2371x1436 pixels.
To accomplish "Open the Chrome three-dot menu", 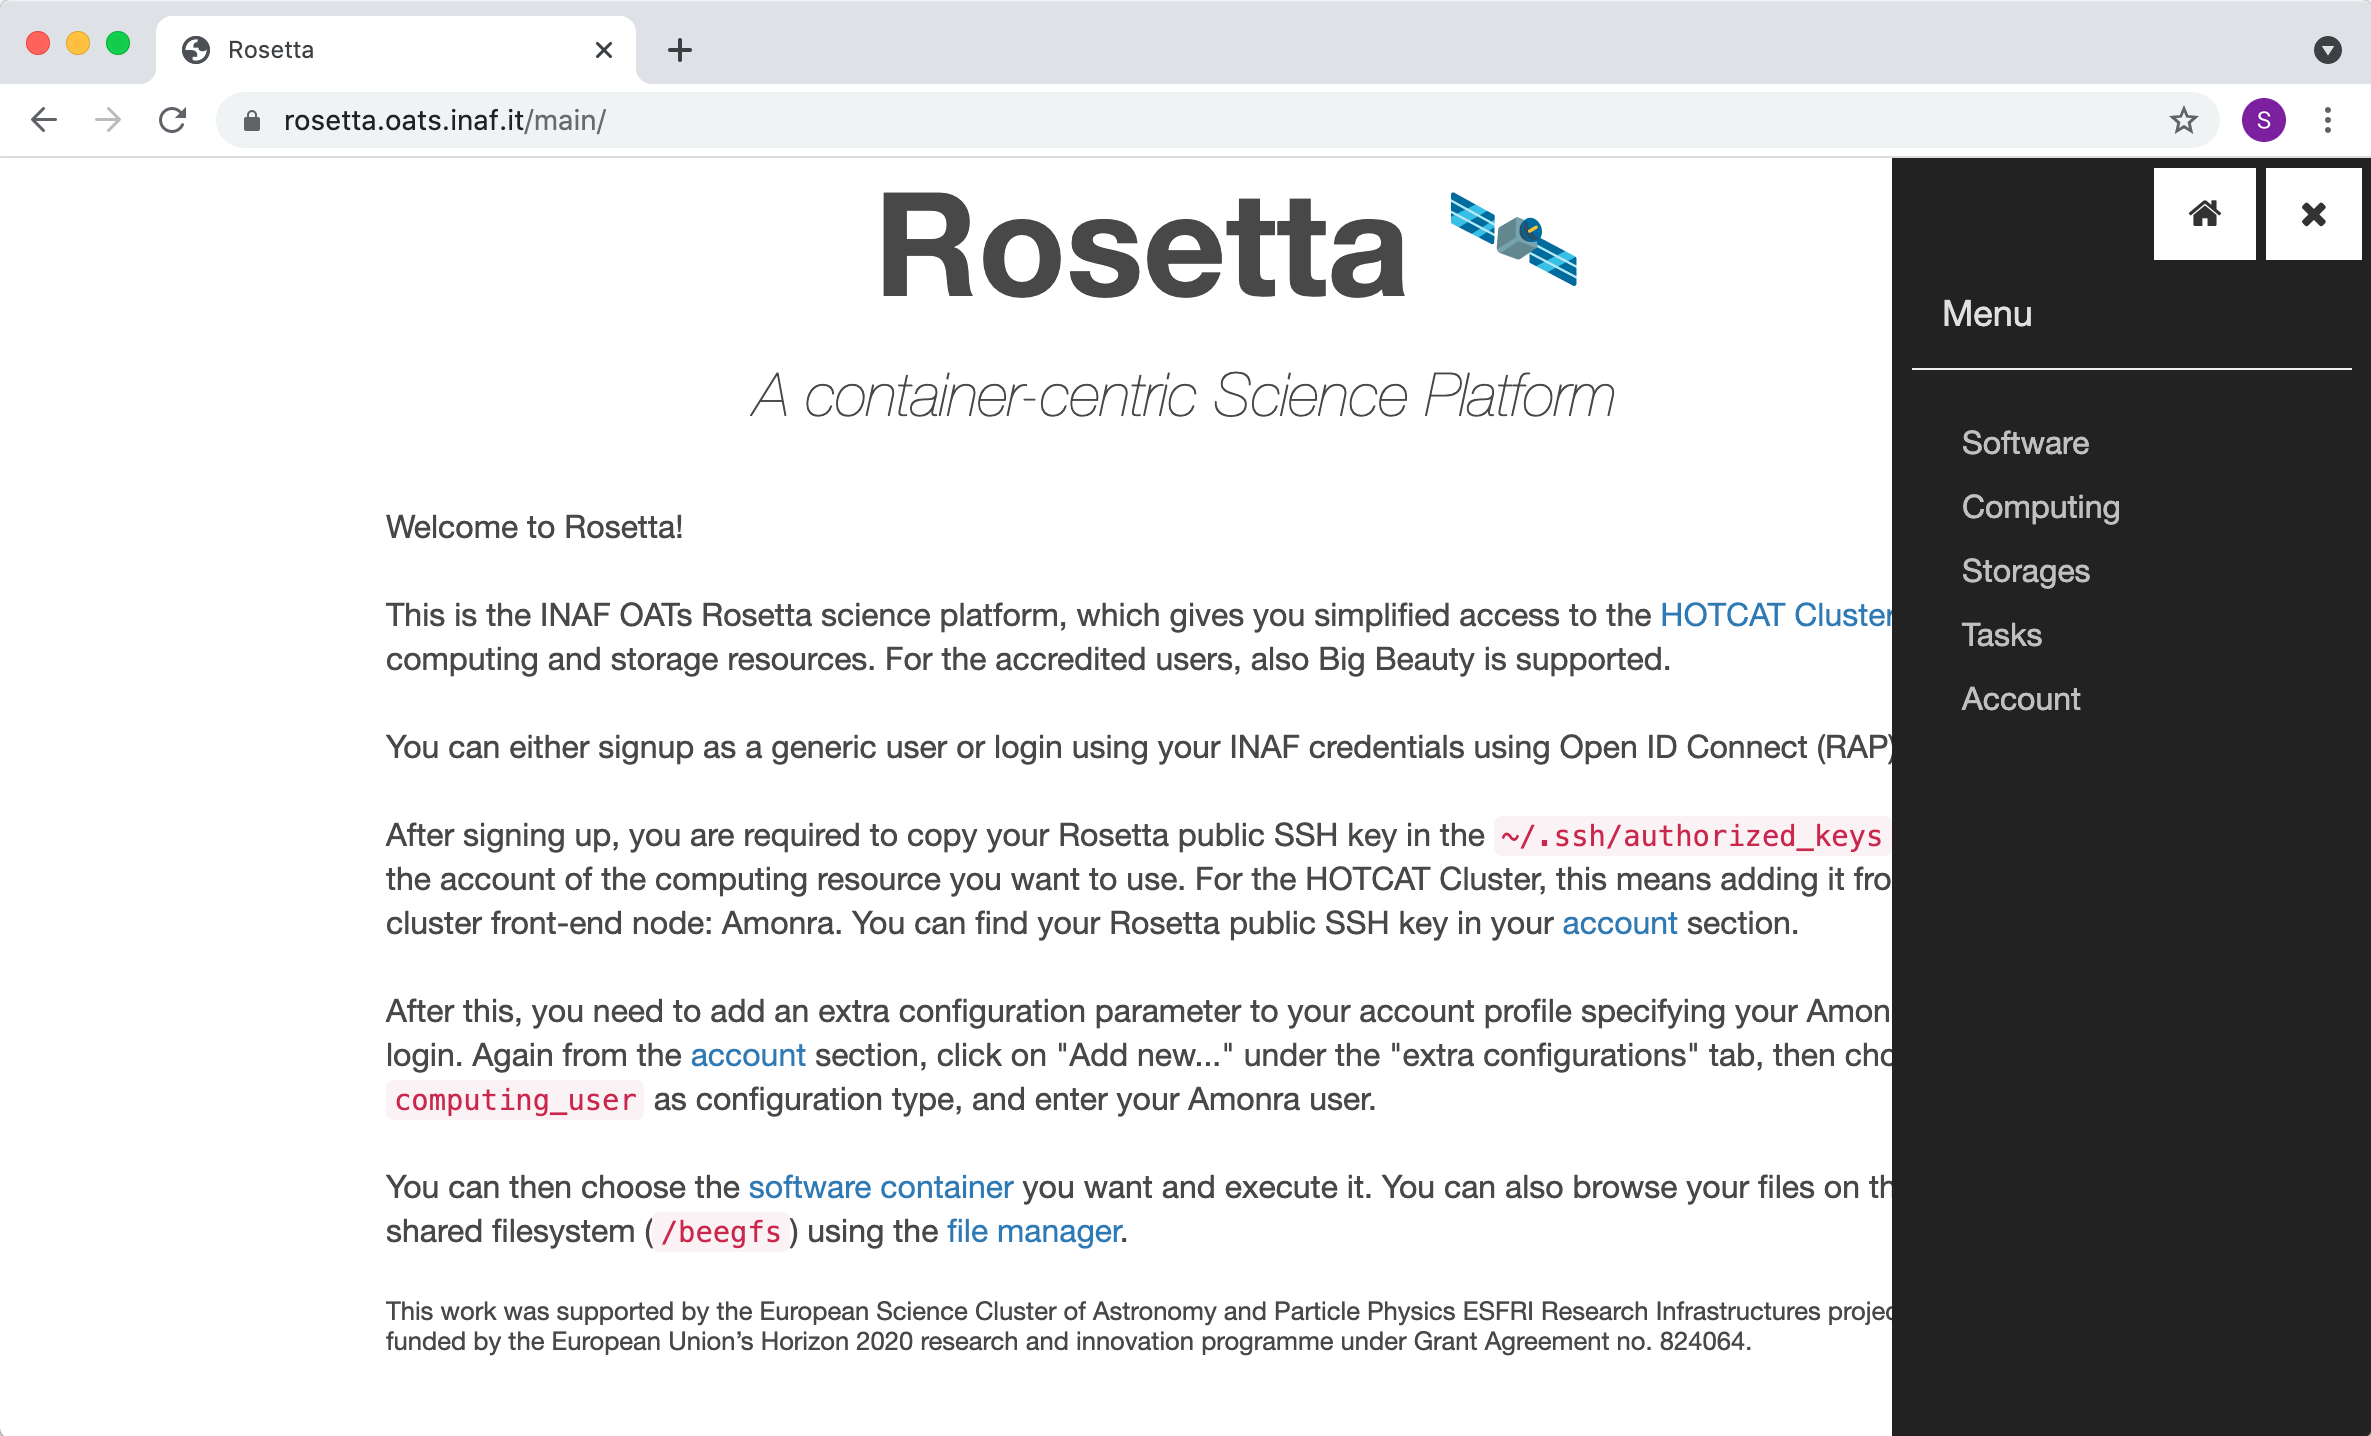I will pyautogui.click(x=2328, y=120).
